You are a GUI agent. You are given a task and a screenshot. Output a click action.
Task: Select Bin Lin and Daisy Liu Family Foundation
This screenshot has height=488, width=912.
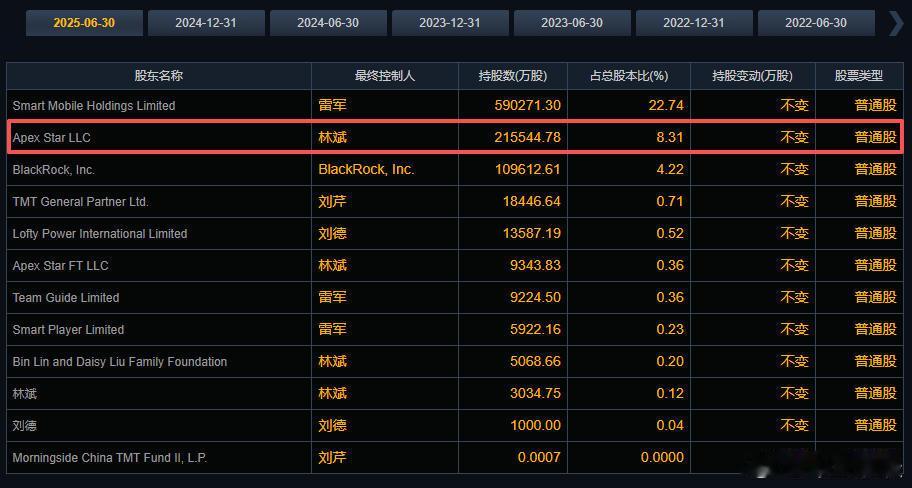pyautogui.click(x=120, y=362)
